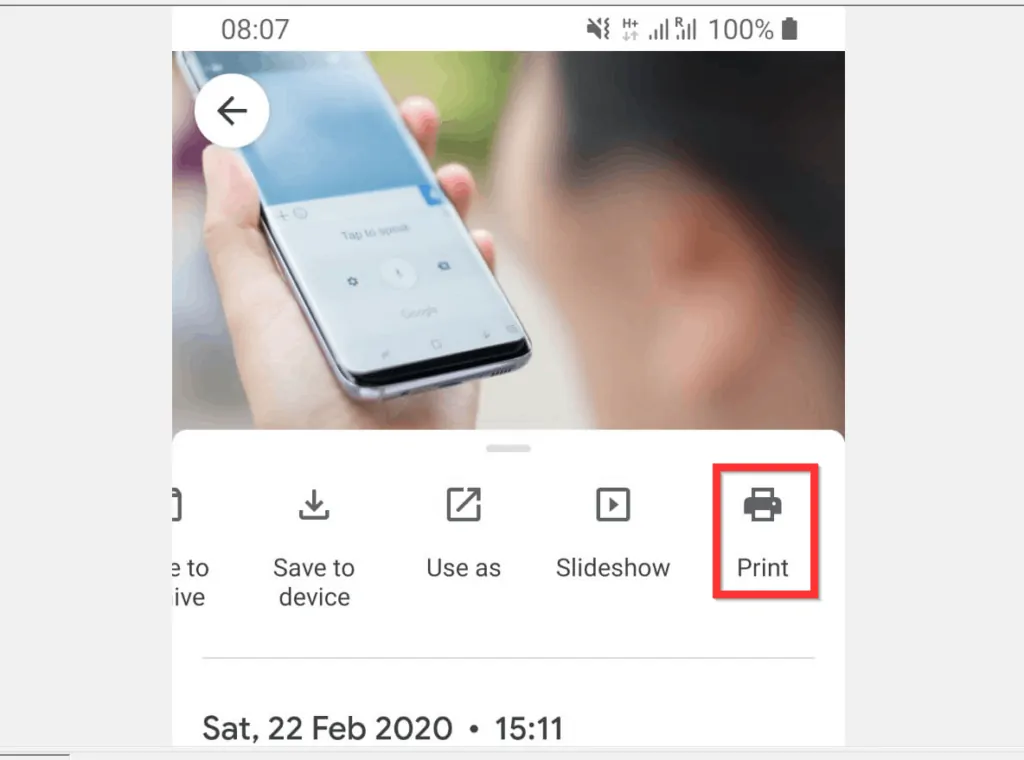
Task: Go back using the arrow button
Action: click(x=232, y=110)
